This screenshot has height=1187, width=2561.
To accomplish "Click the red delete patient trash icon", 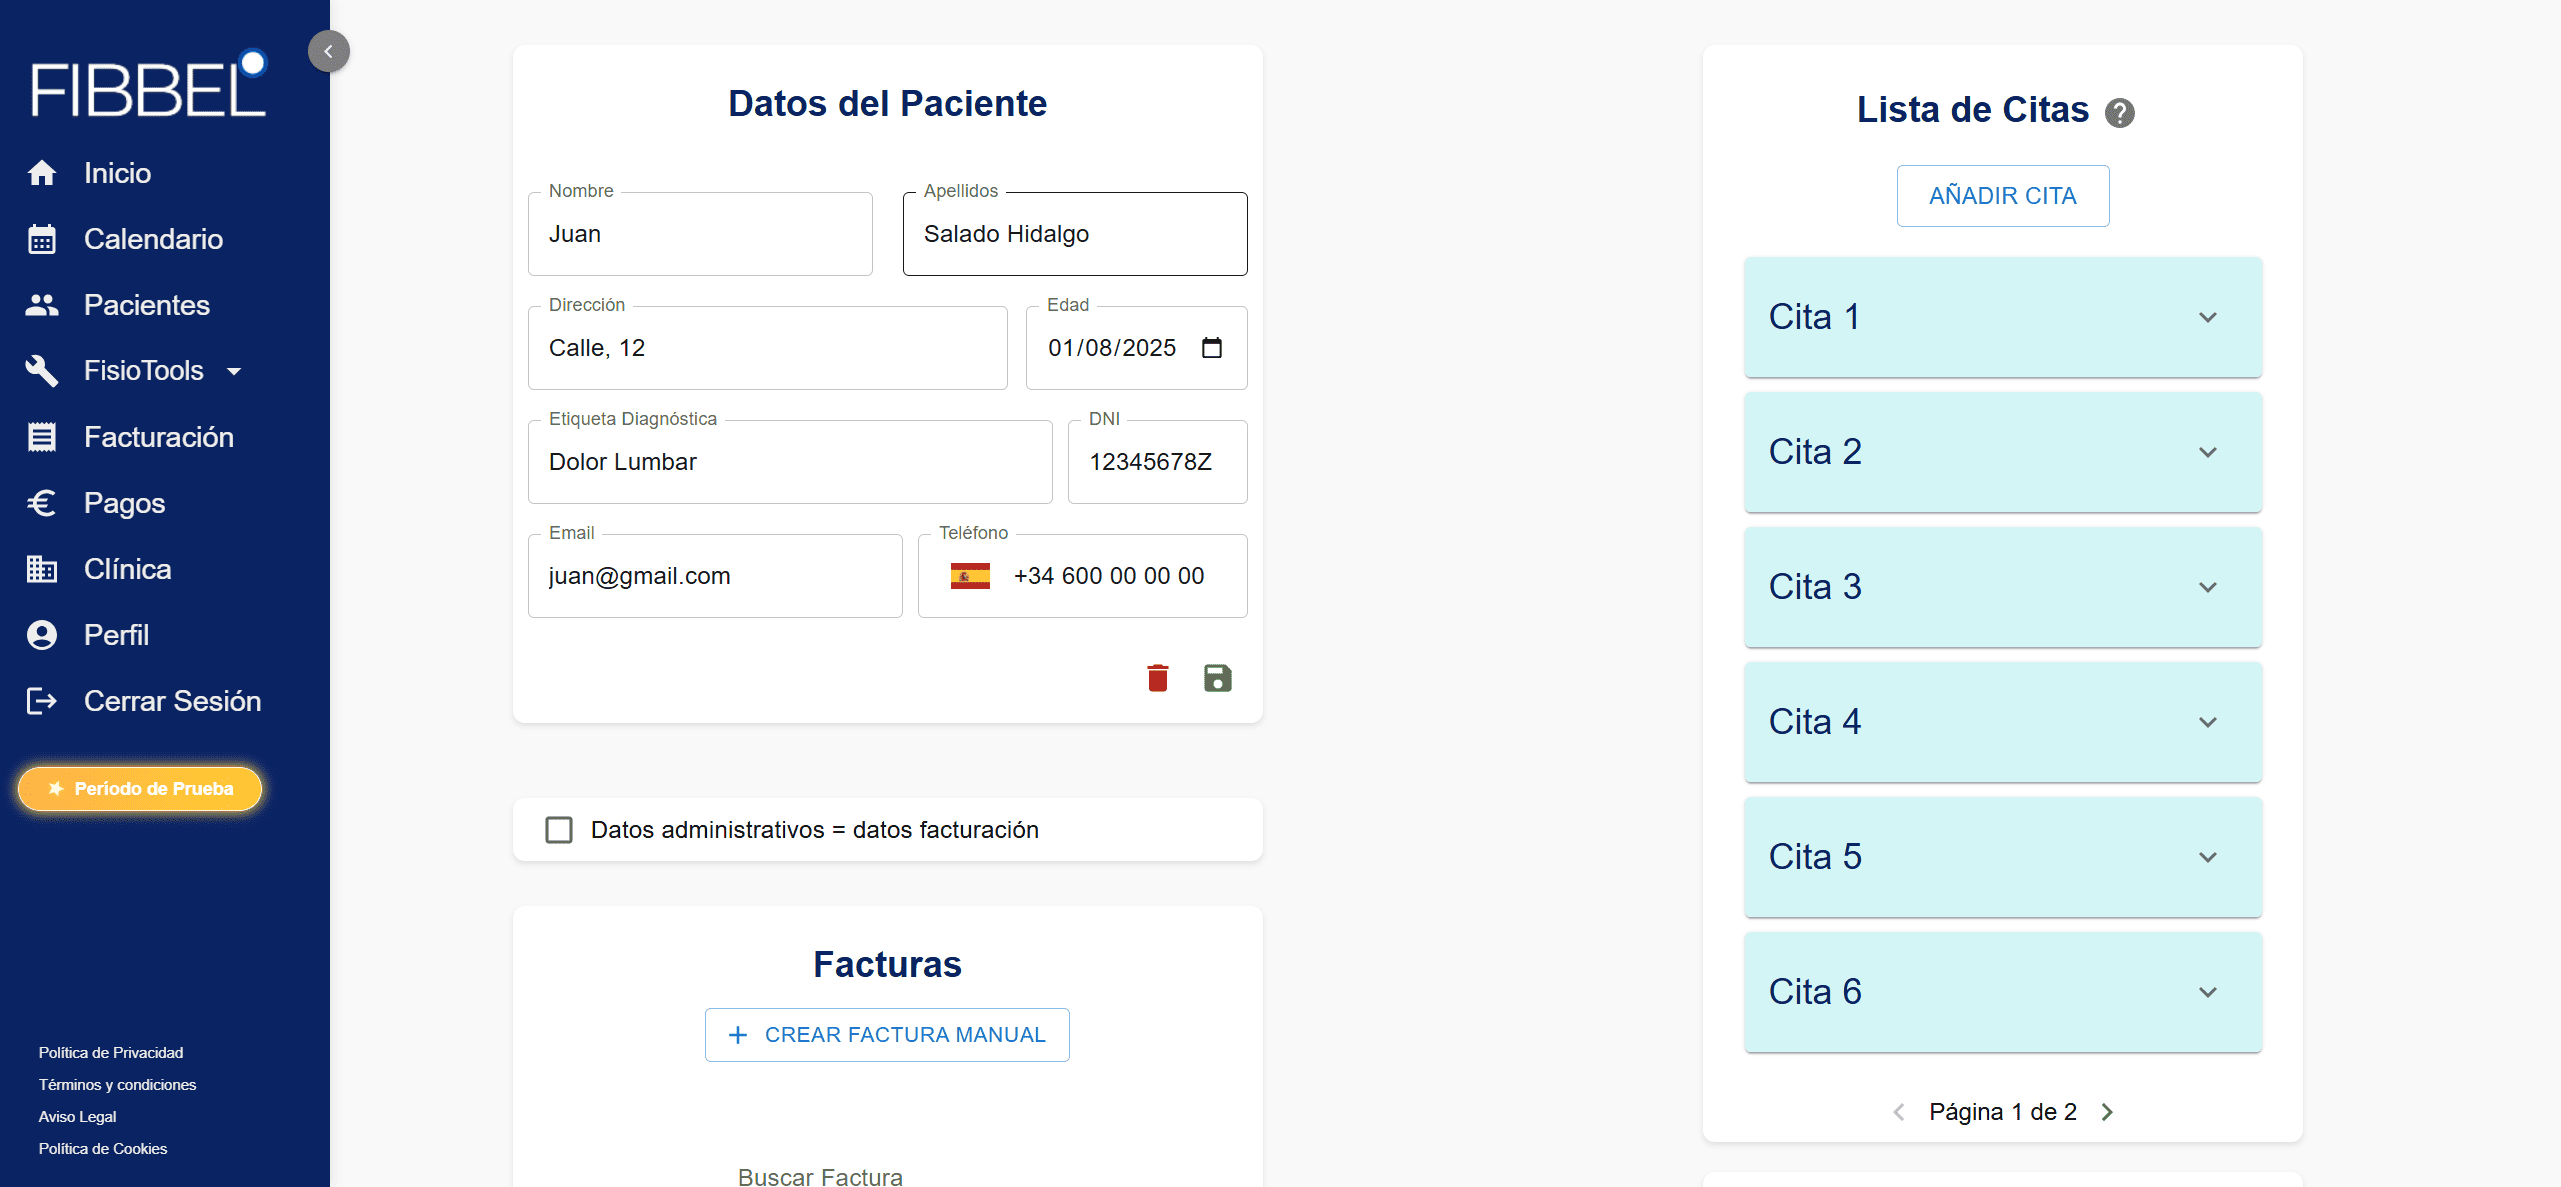I will click(x=1157, y=678).
